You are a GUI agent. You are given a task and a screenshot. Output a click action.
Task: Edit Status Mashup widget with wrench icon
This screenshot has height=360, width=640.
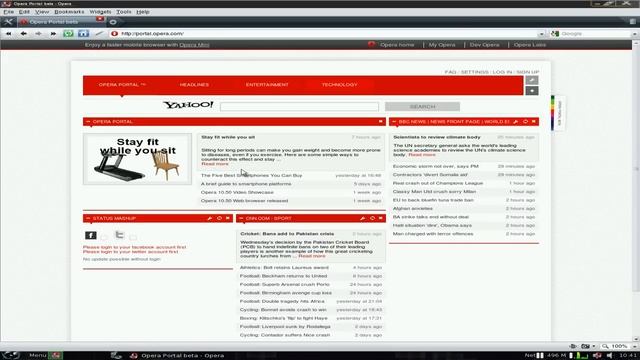[x=209, y=218]
